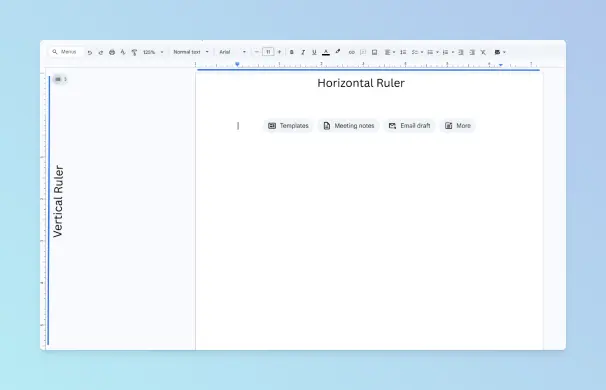Insert an image
The width and height of the screenshot is (606, 390).
tap(374, 52)
